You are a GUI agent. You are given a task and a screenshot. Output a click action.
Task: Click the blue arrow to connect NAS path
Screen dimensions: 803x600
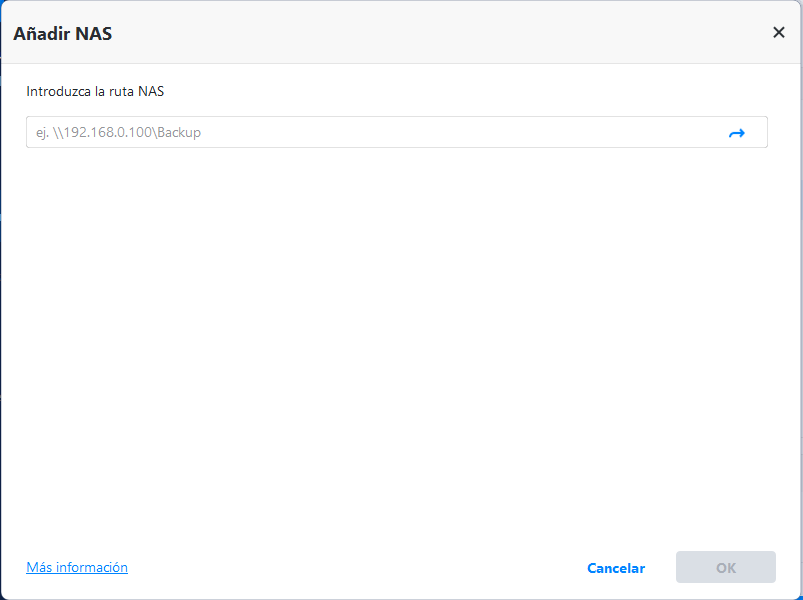737,133
